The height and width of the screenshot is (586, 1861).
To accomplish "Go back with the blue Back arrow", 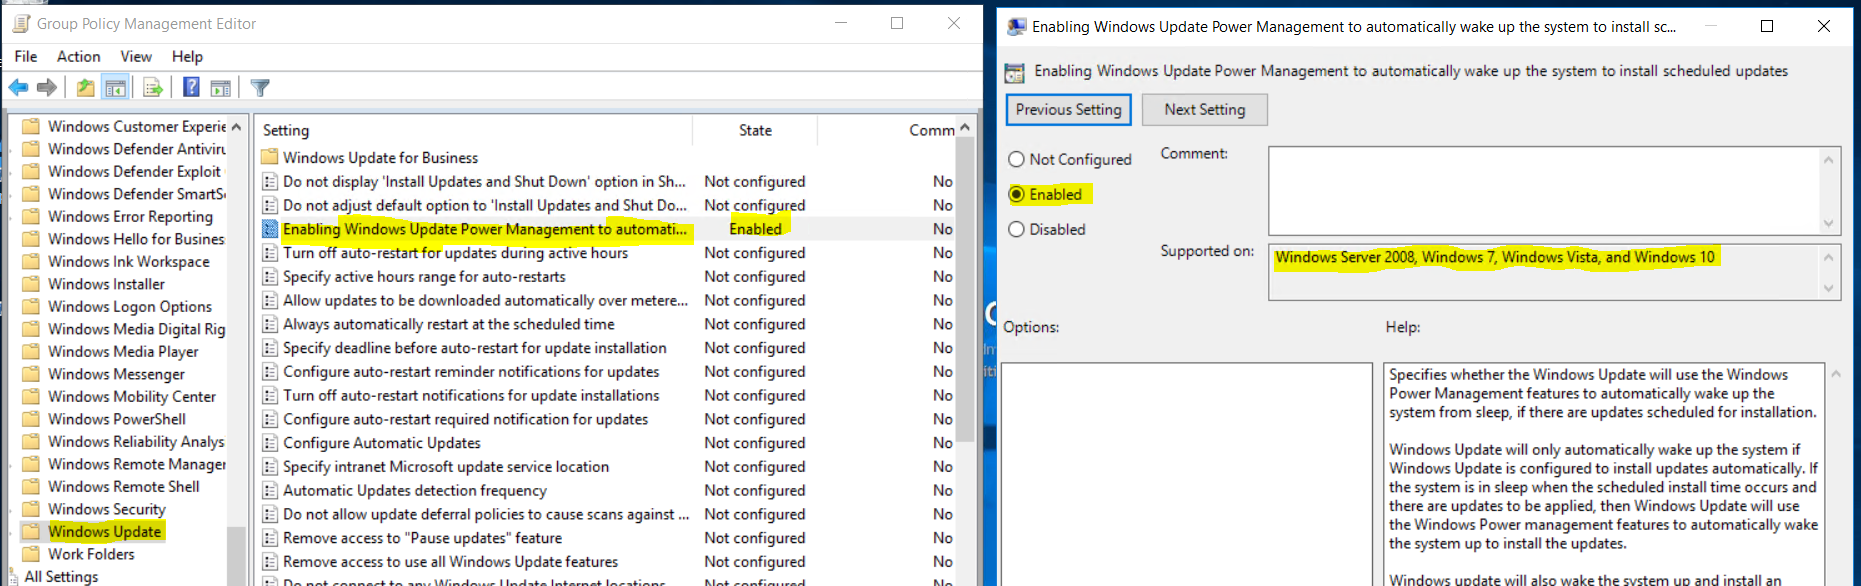I will click(18, 88).
